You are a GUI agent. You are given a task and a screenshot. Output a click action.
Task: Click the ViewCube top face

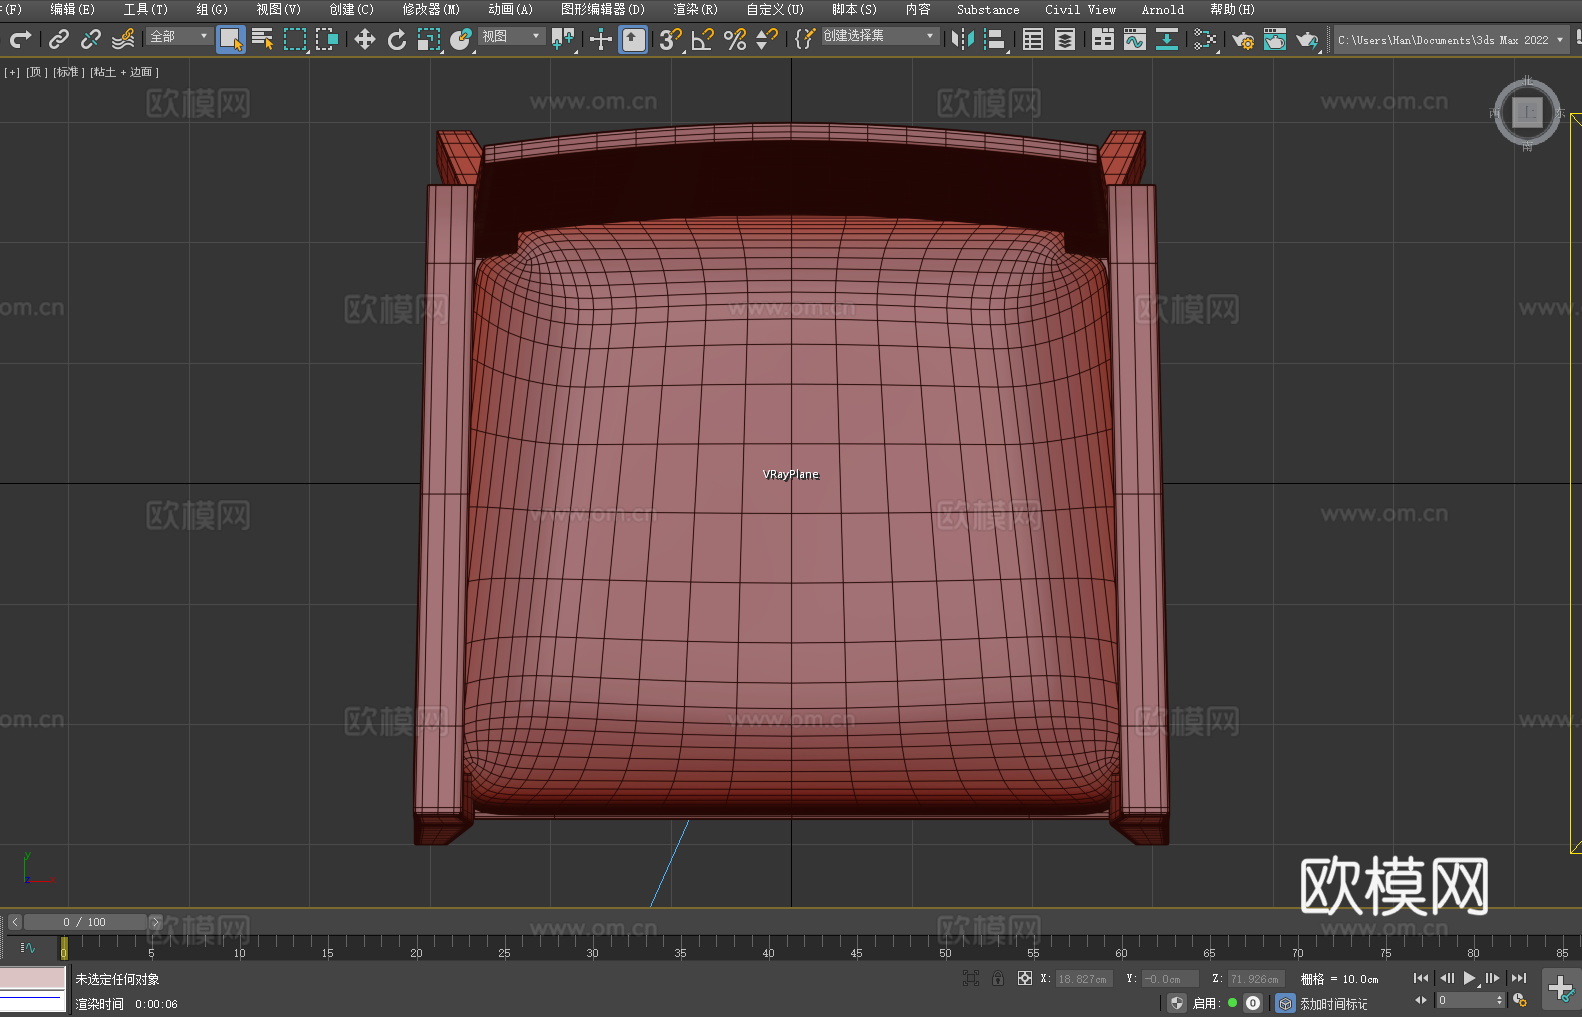tap(1527, 112)
